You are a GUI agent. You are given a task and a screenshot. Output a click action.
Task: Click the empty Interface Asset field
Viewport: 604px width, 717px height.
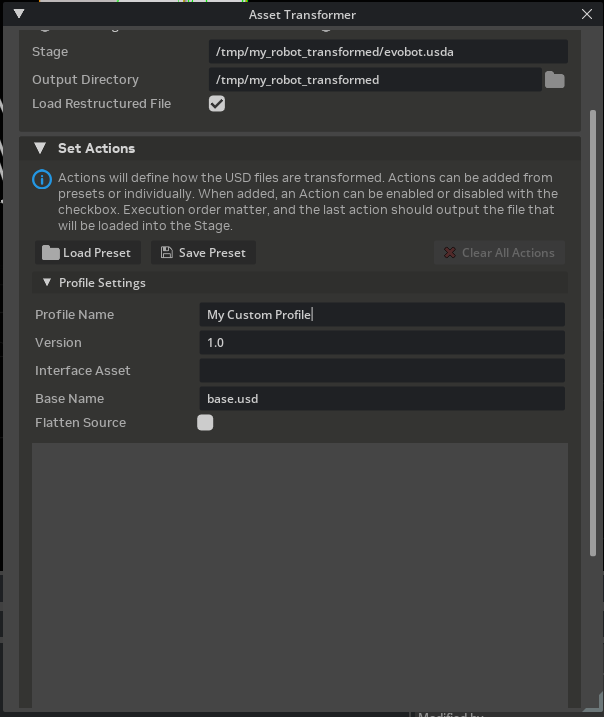click(382, 371)
